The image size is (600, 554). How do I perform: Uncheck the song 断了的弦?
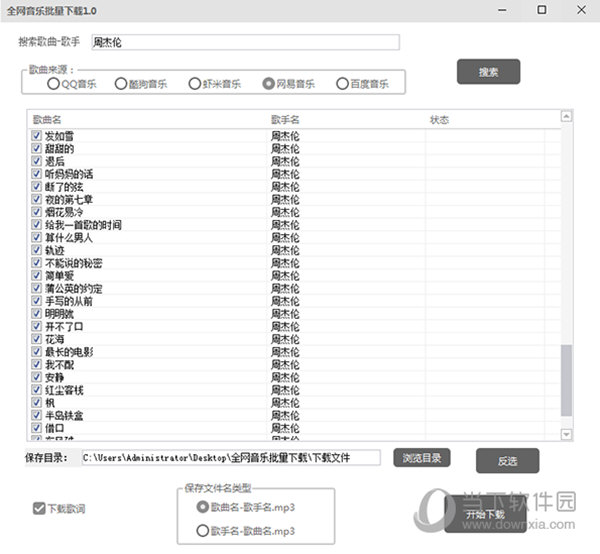36,186
